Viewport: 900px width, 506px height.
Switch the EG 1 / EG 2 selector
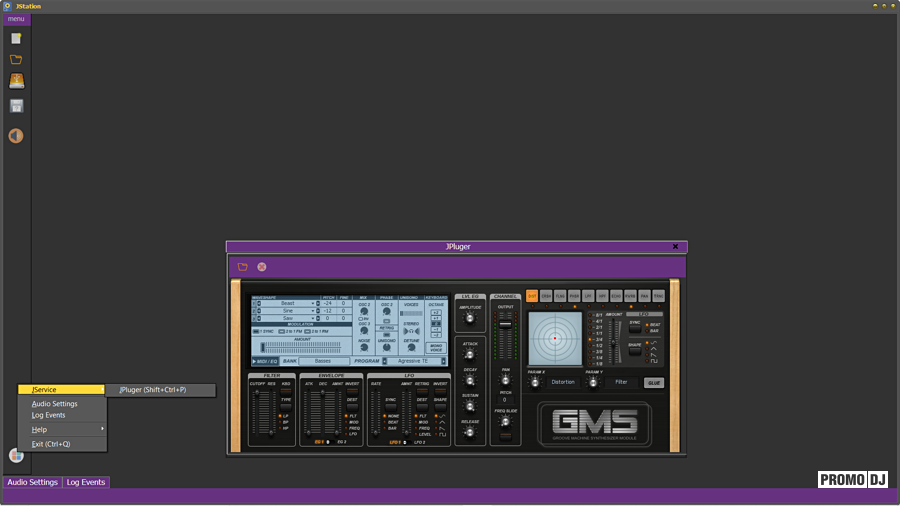[331, 442]
